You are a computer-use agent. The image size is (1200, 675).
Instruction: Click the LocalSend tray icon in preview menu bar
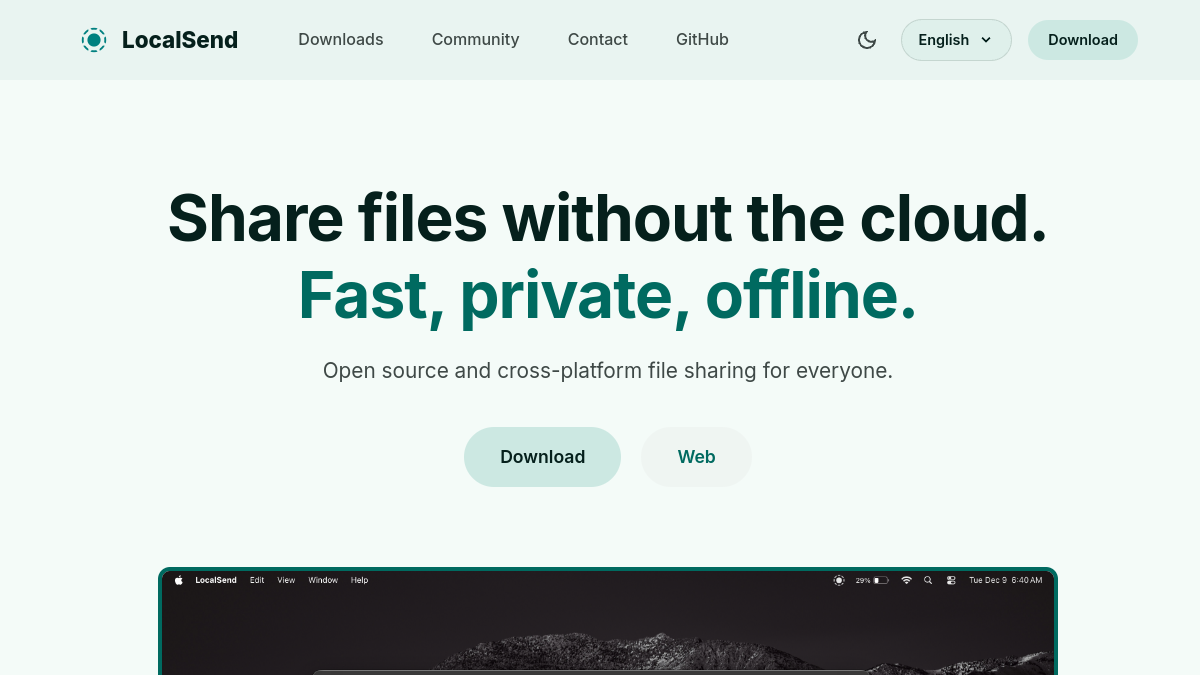839,580
